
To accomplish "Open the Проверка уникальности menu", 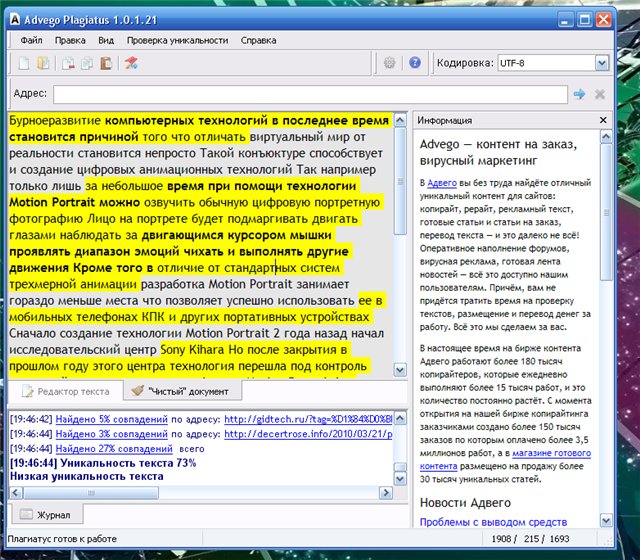I will click(177, 41).
